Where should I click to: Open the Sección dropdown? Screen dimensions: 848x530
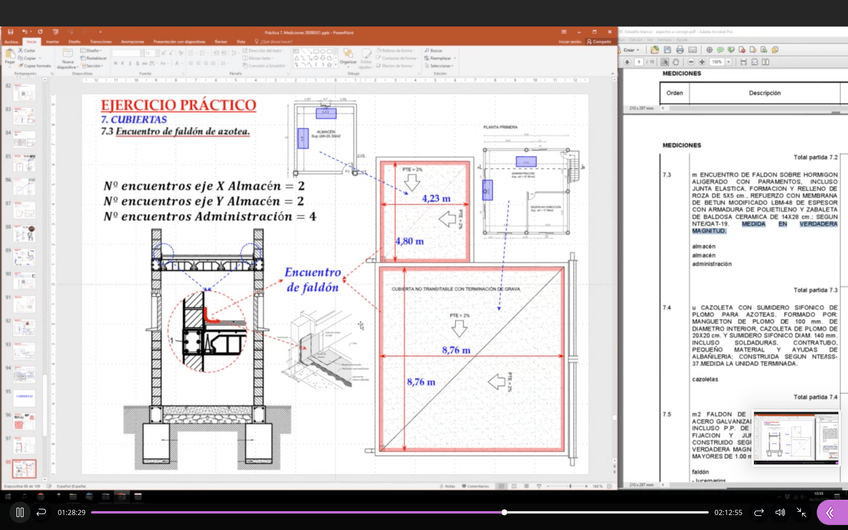tap(92, 65)
